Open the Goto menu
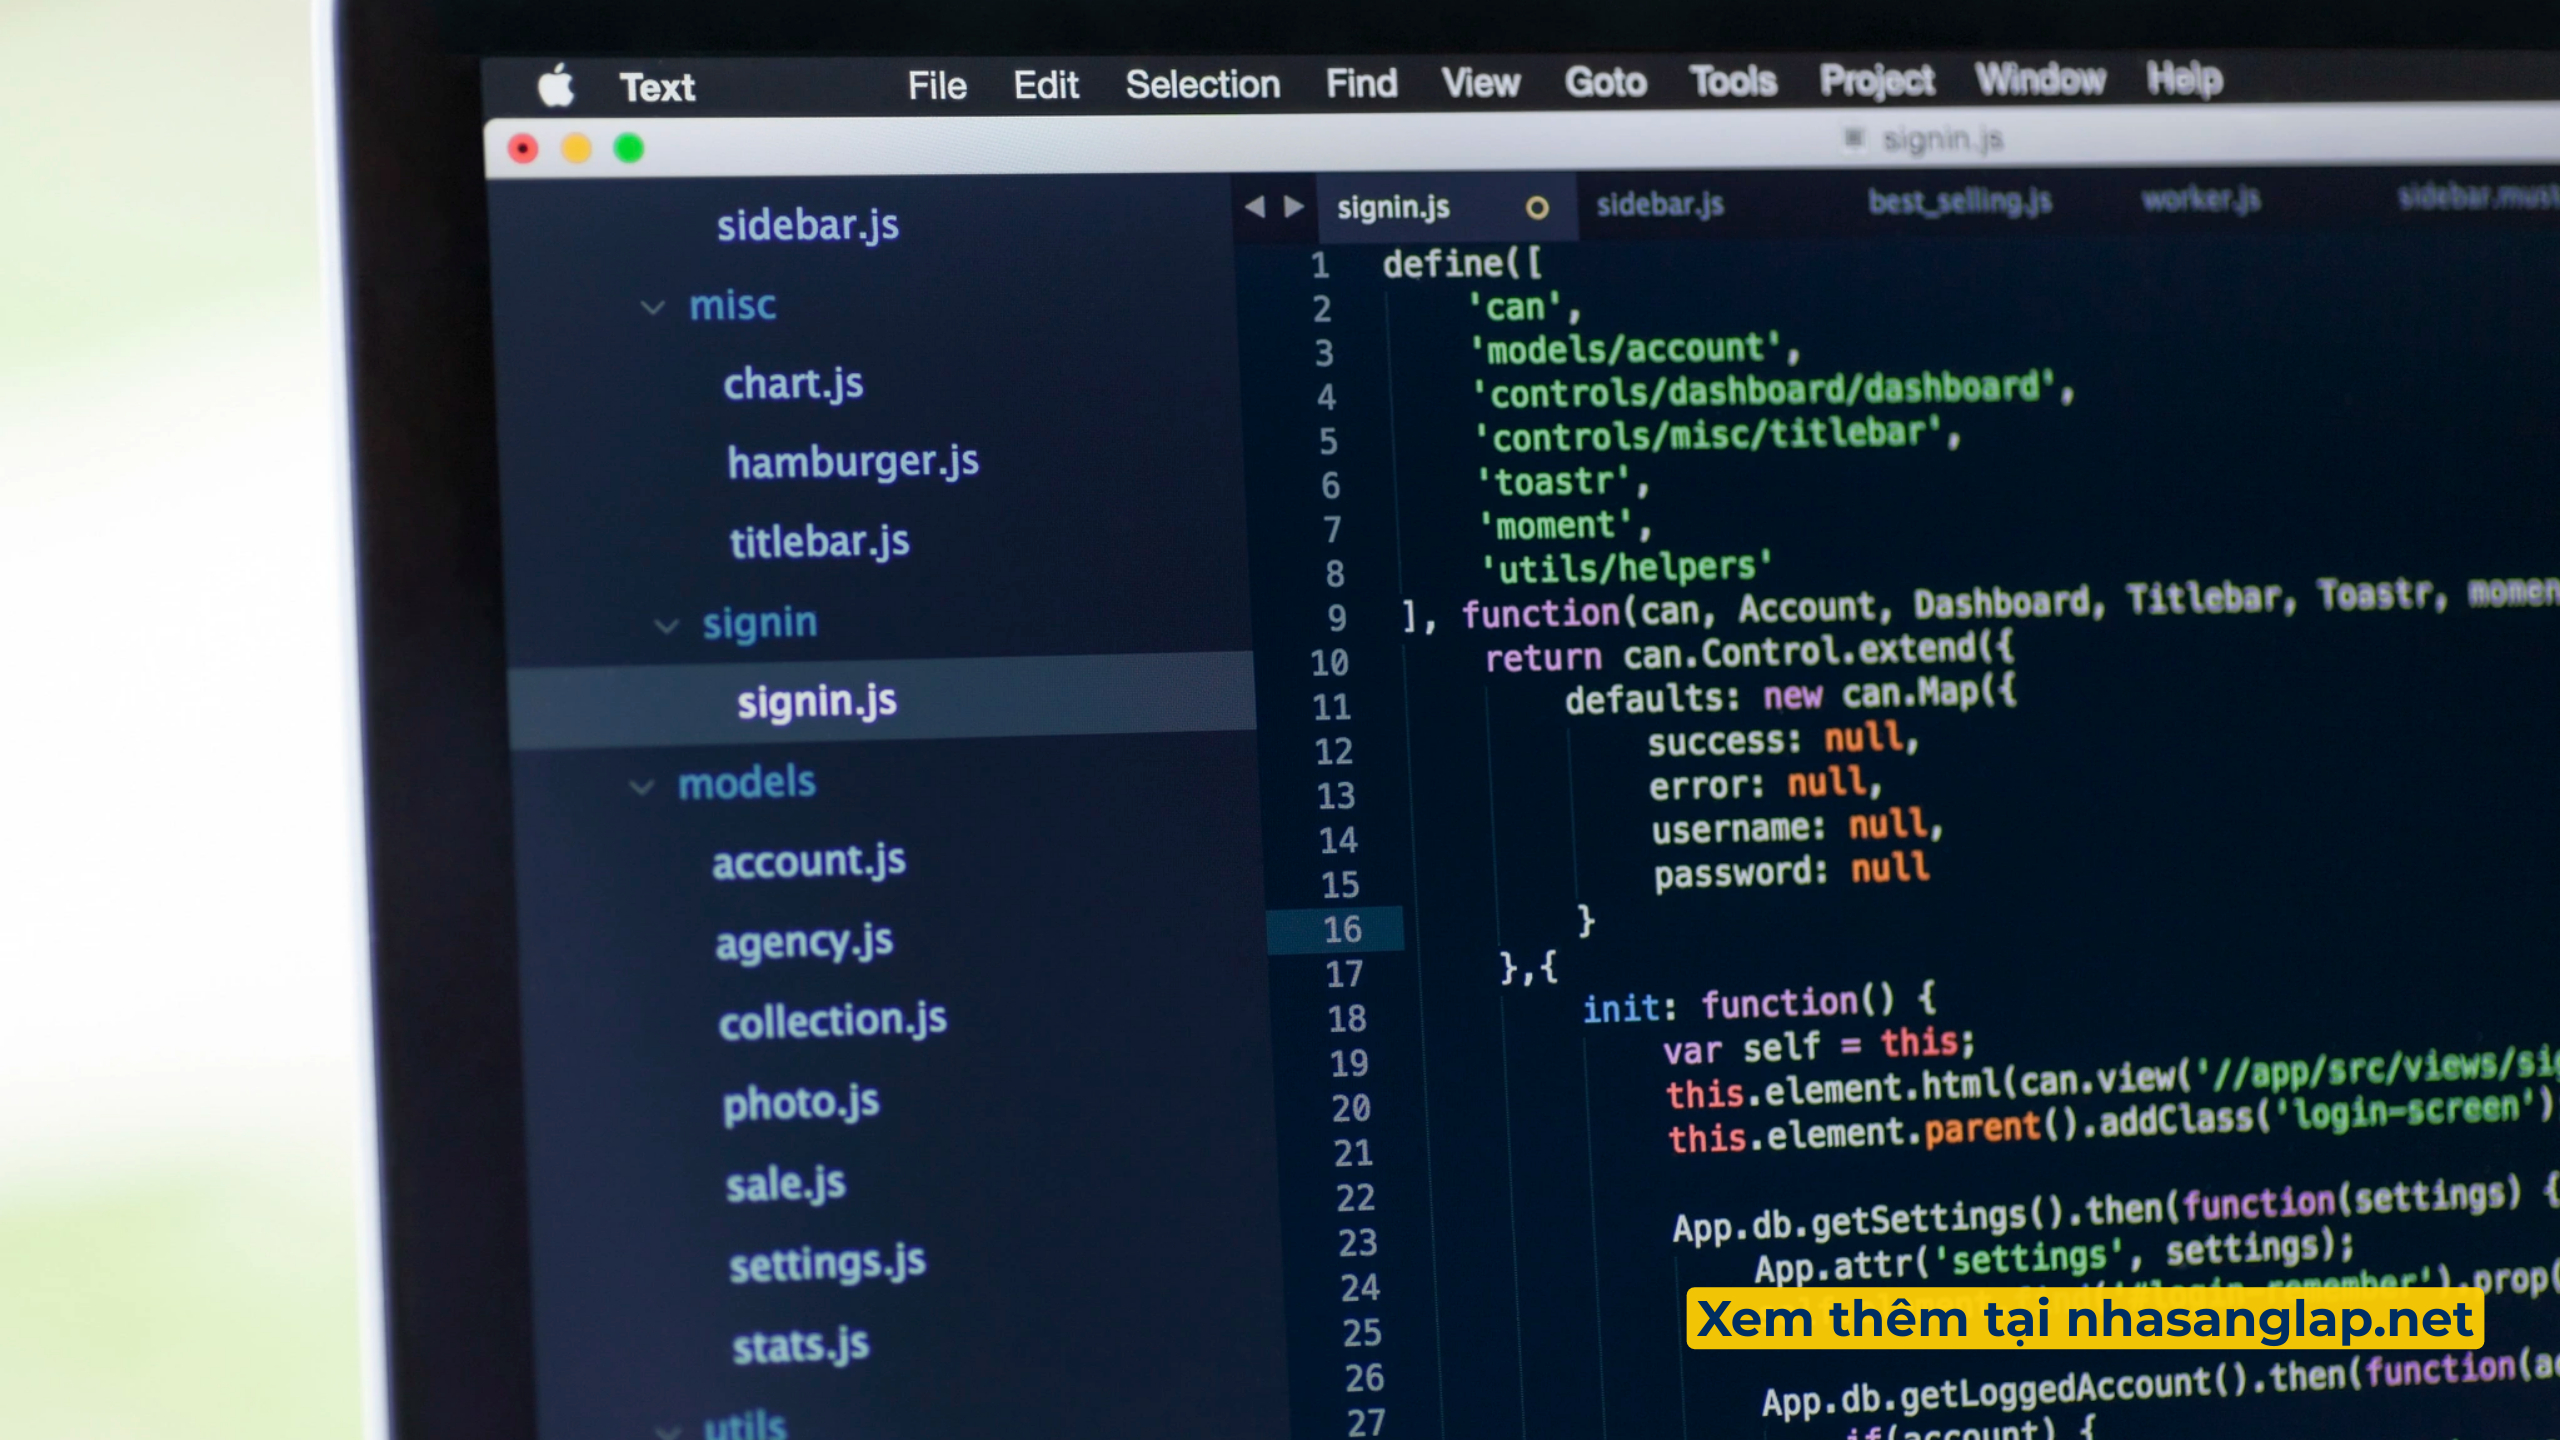Screen dimensions: 2560x1440 point(1605,82)
